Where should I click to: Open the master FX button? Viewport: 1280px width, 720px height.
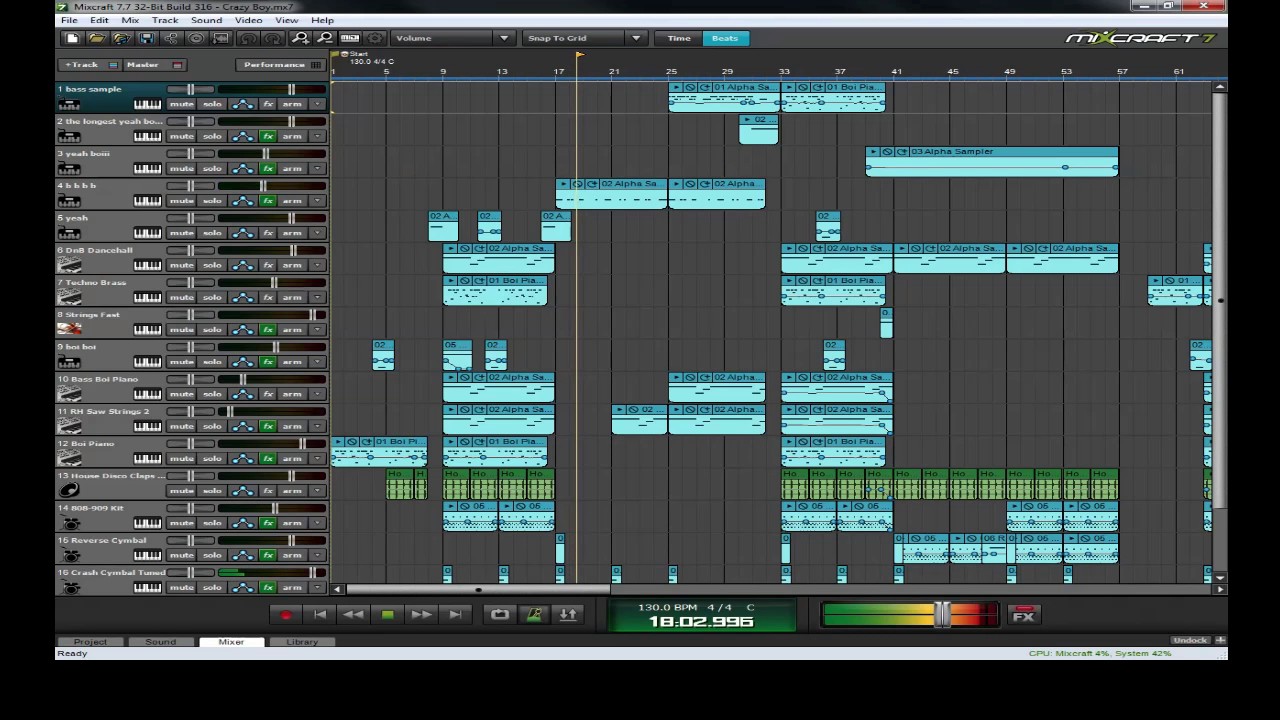point(1023,615)
